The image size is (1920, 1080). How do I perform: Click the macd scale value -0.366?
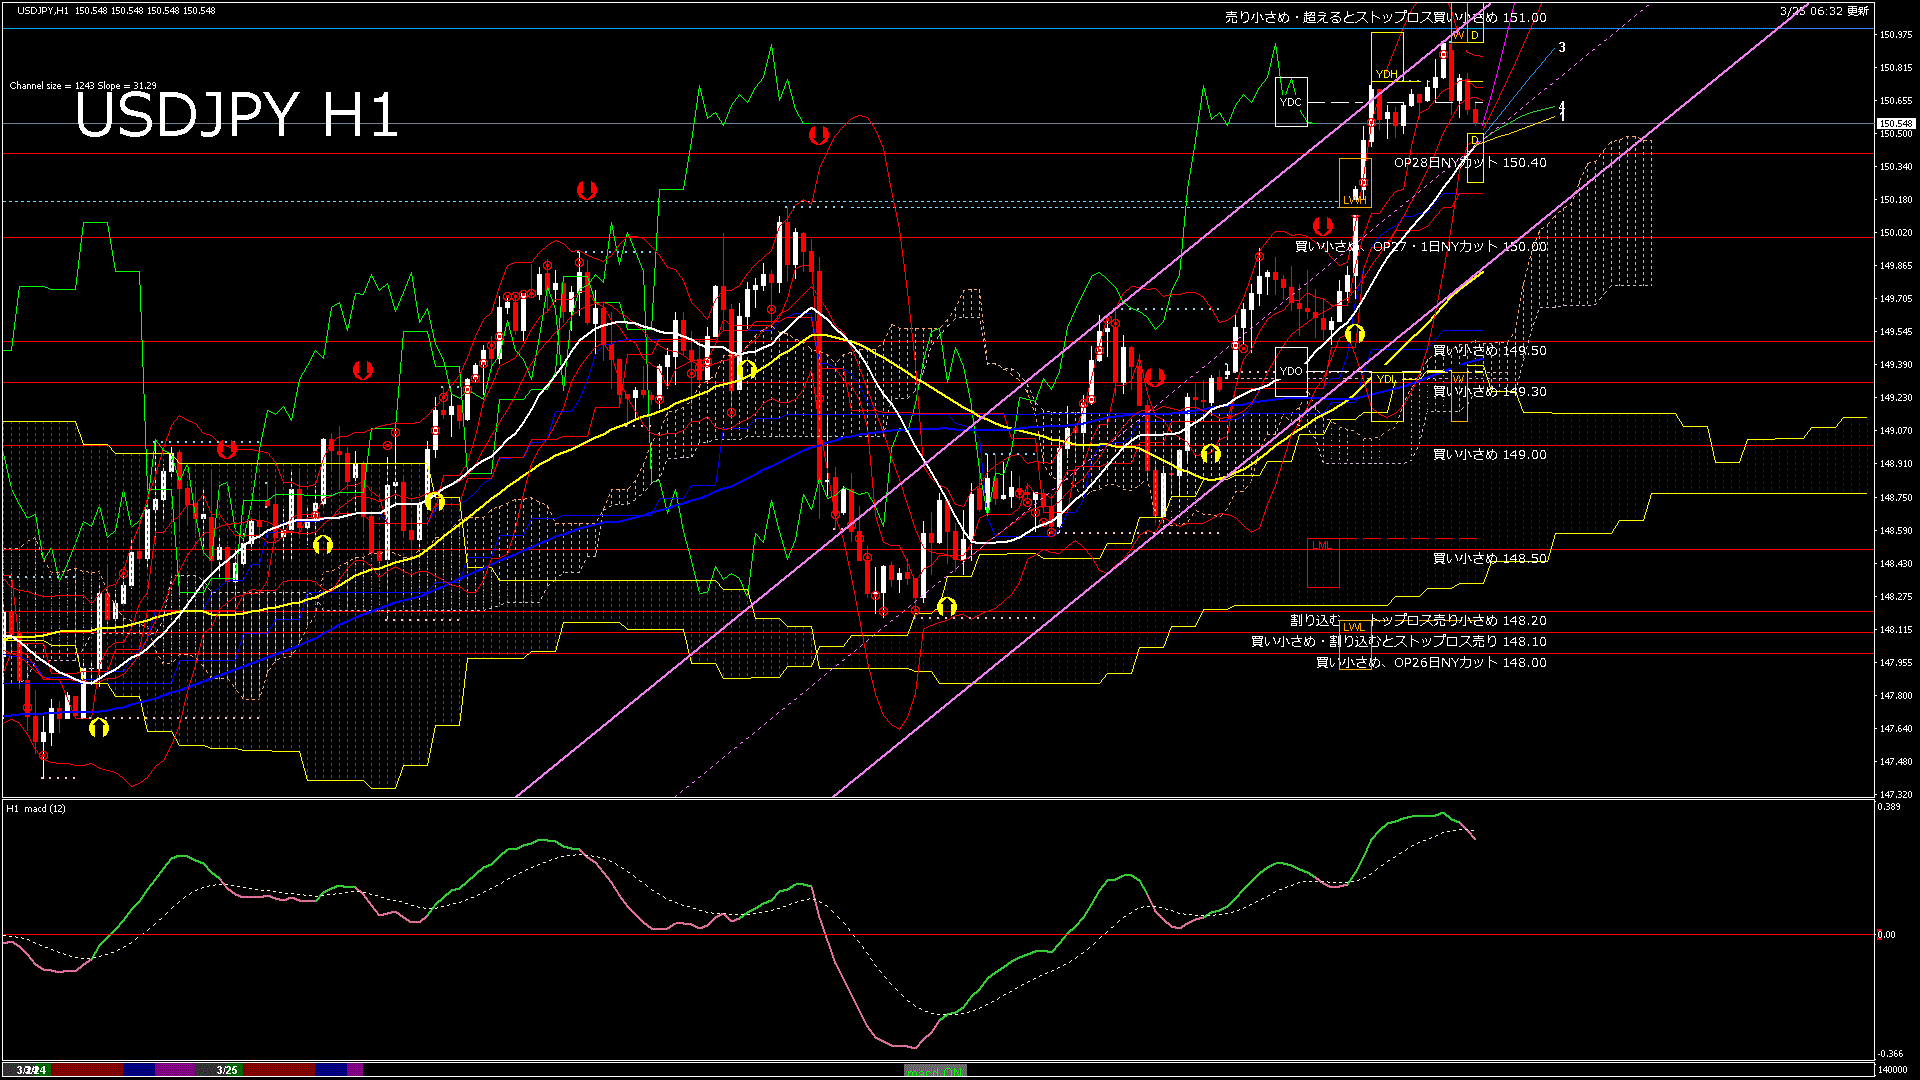click(x=1890, y=1054)
